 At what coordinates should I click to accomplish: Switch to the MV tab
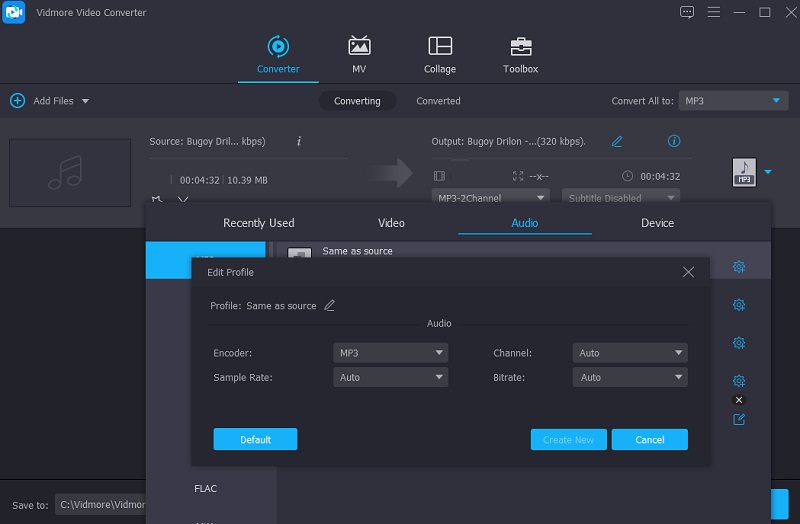coord(359,55)
